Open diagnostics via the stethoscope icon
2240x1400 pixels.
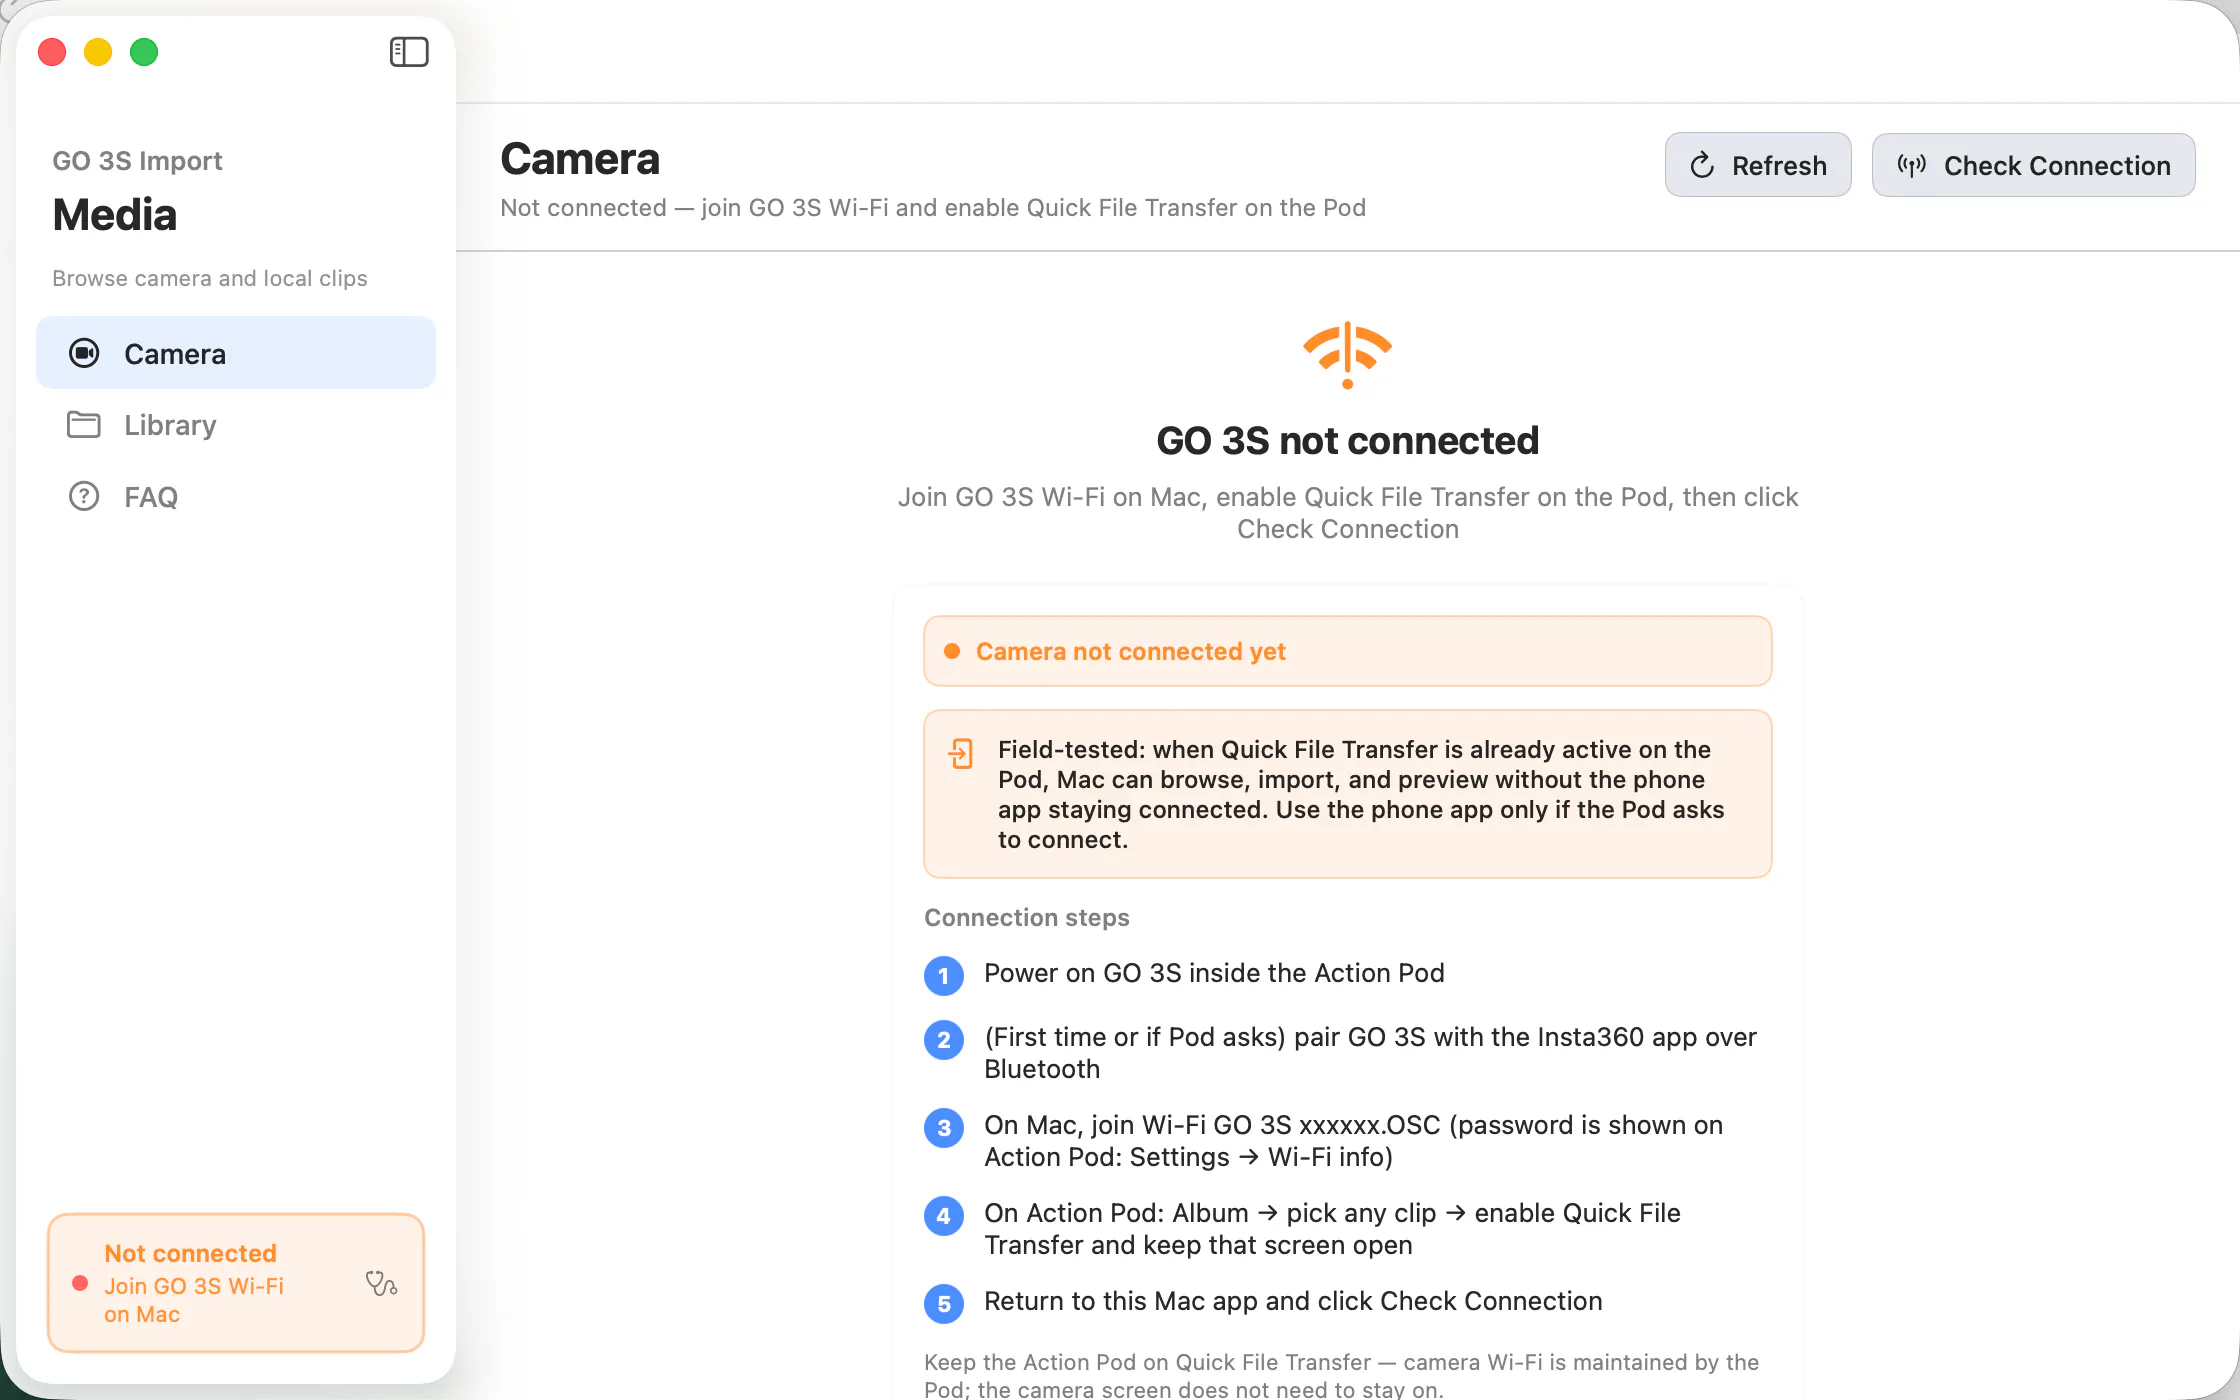(x=381, y=1283)
